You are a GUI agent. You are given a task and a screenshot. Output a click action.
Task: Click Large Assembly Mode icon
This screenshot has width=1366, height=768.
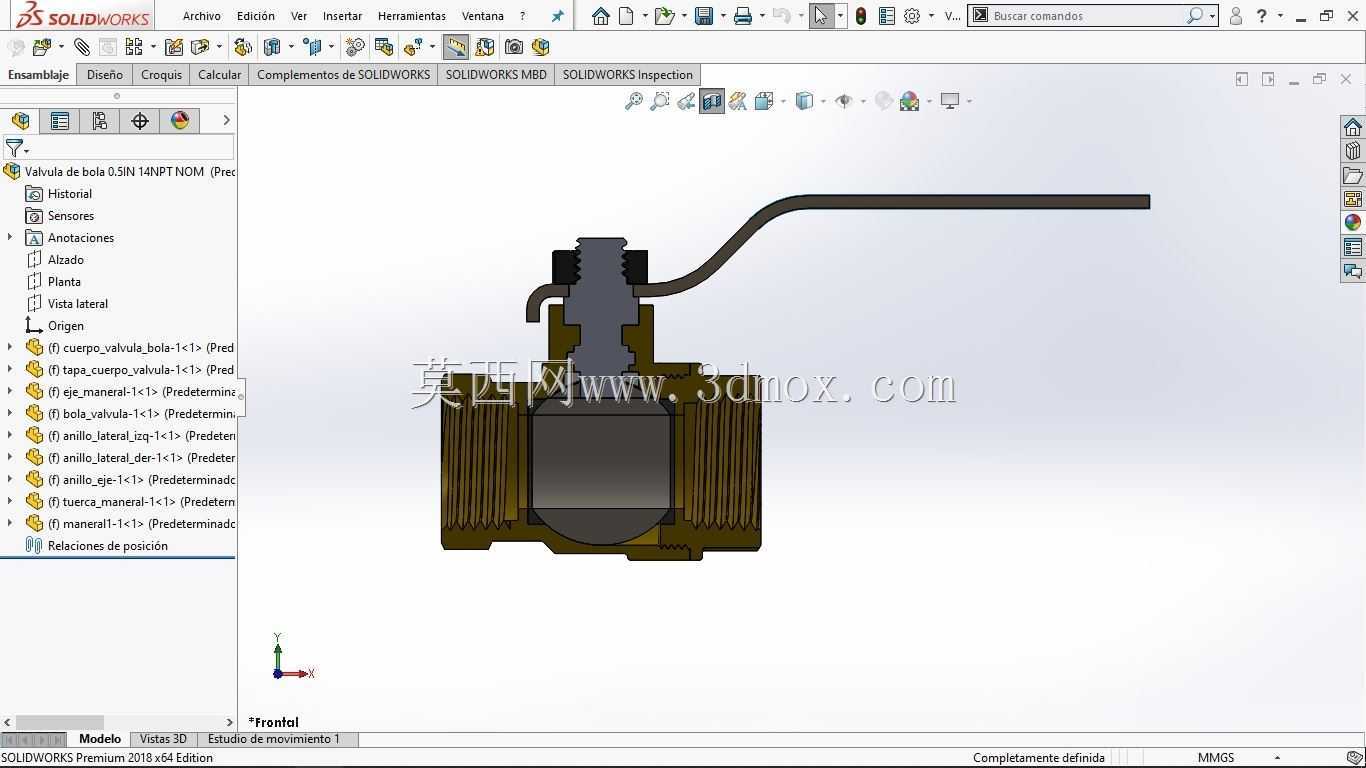tap(541, 47)
